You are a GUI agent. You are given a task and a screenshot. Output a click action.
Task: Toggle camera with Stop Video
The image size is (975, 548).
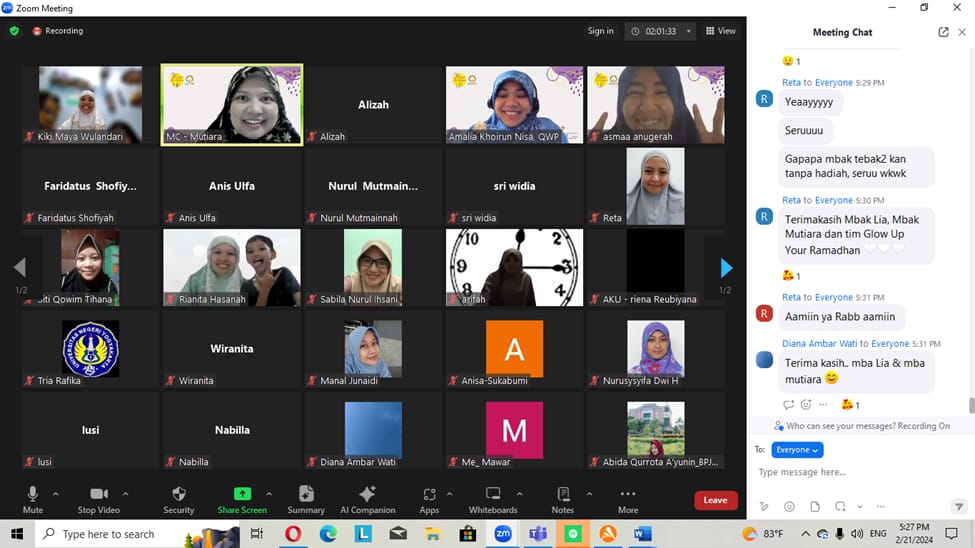click(x=99, y=499)
